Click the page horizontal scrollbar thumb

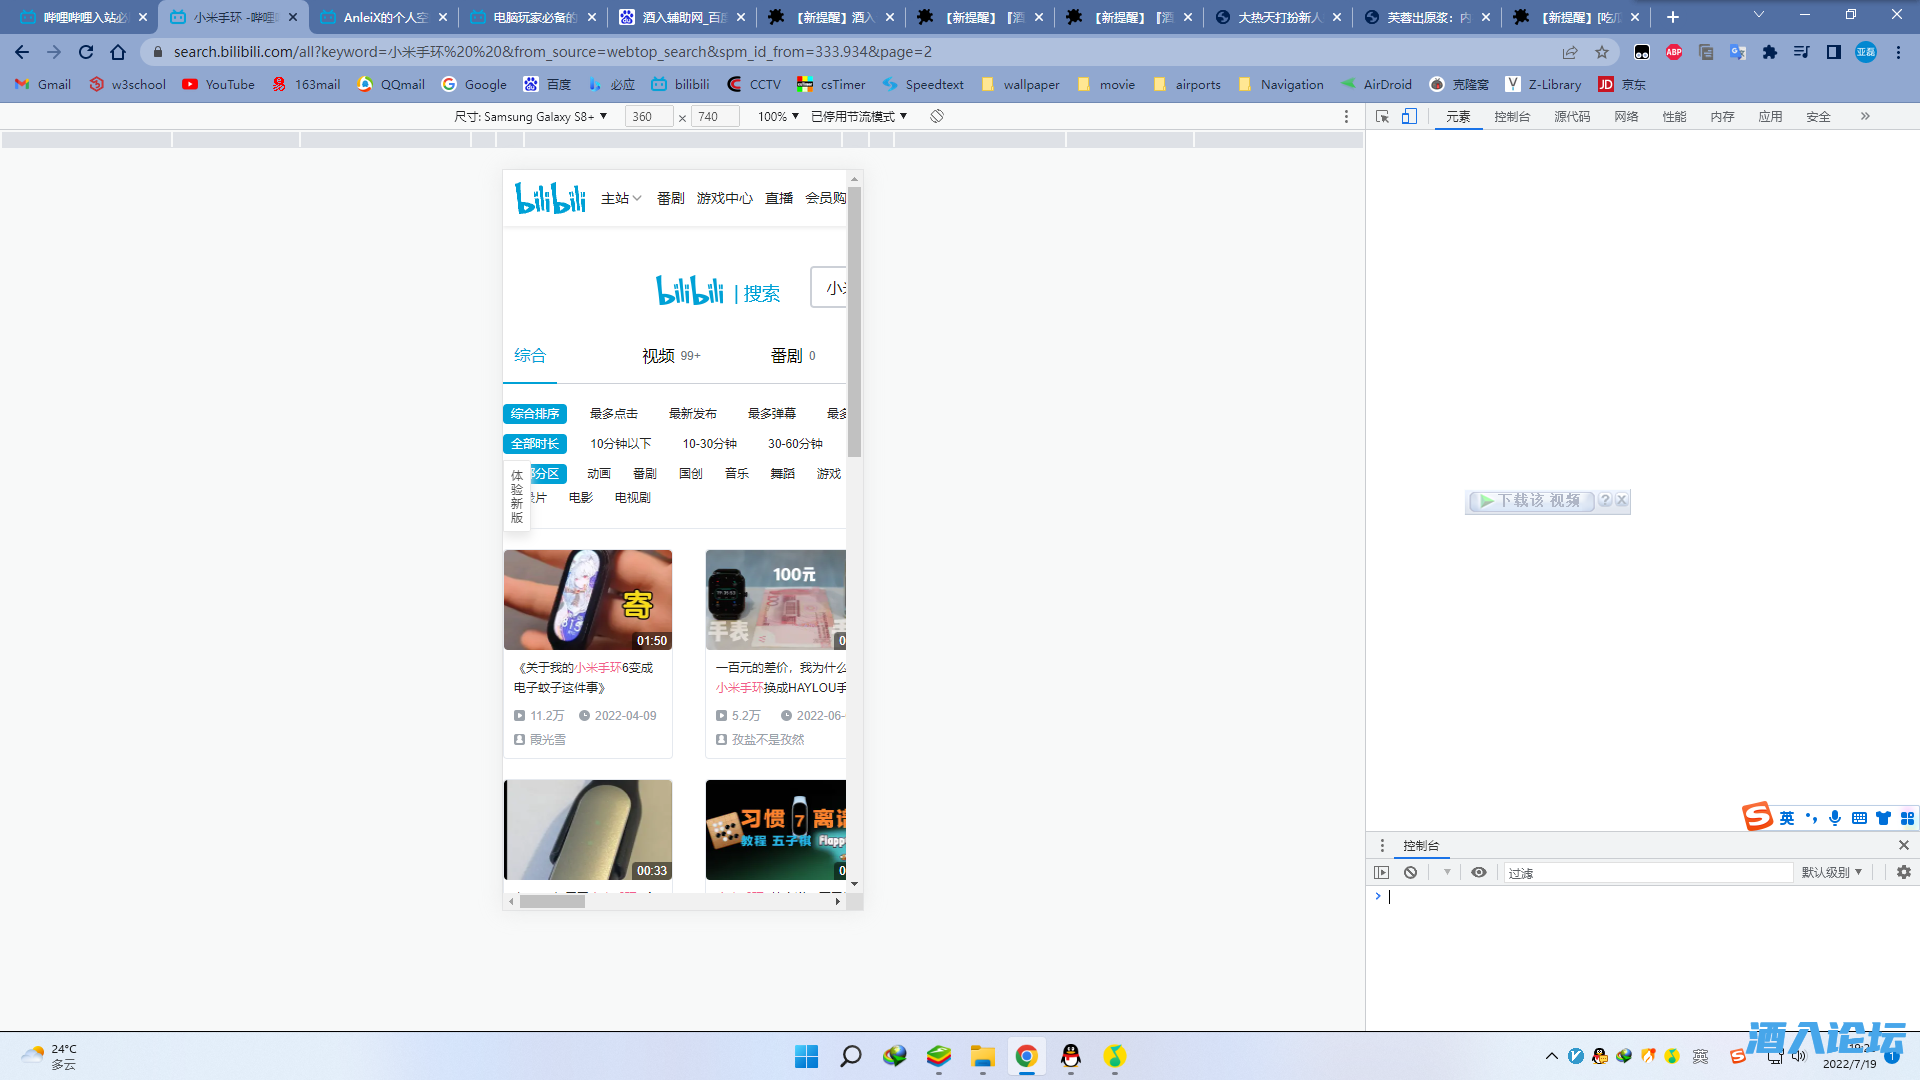[552, 901]
